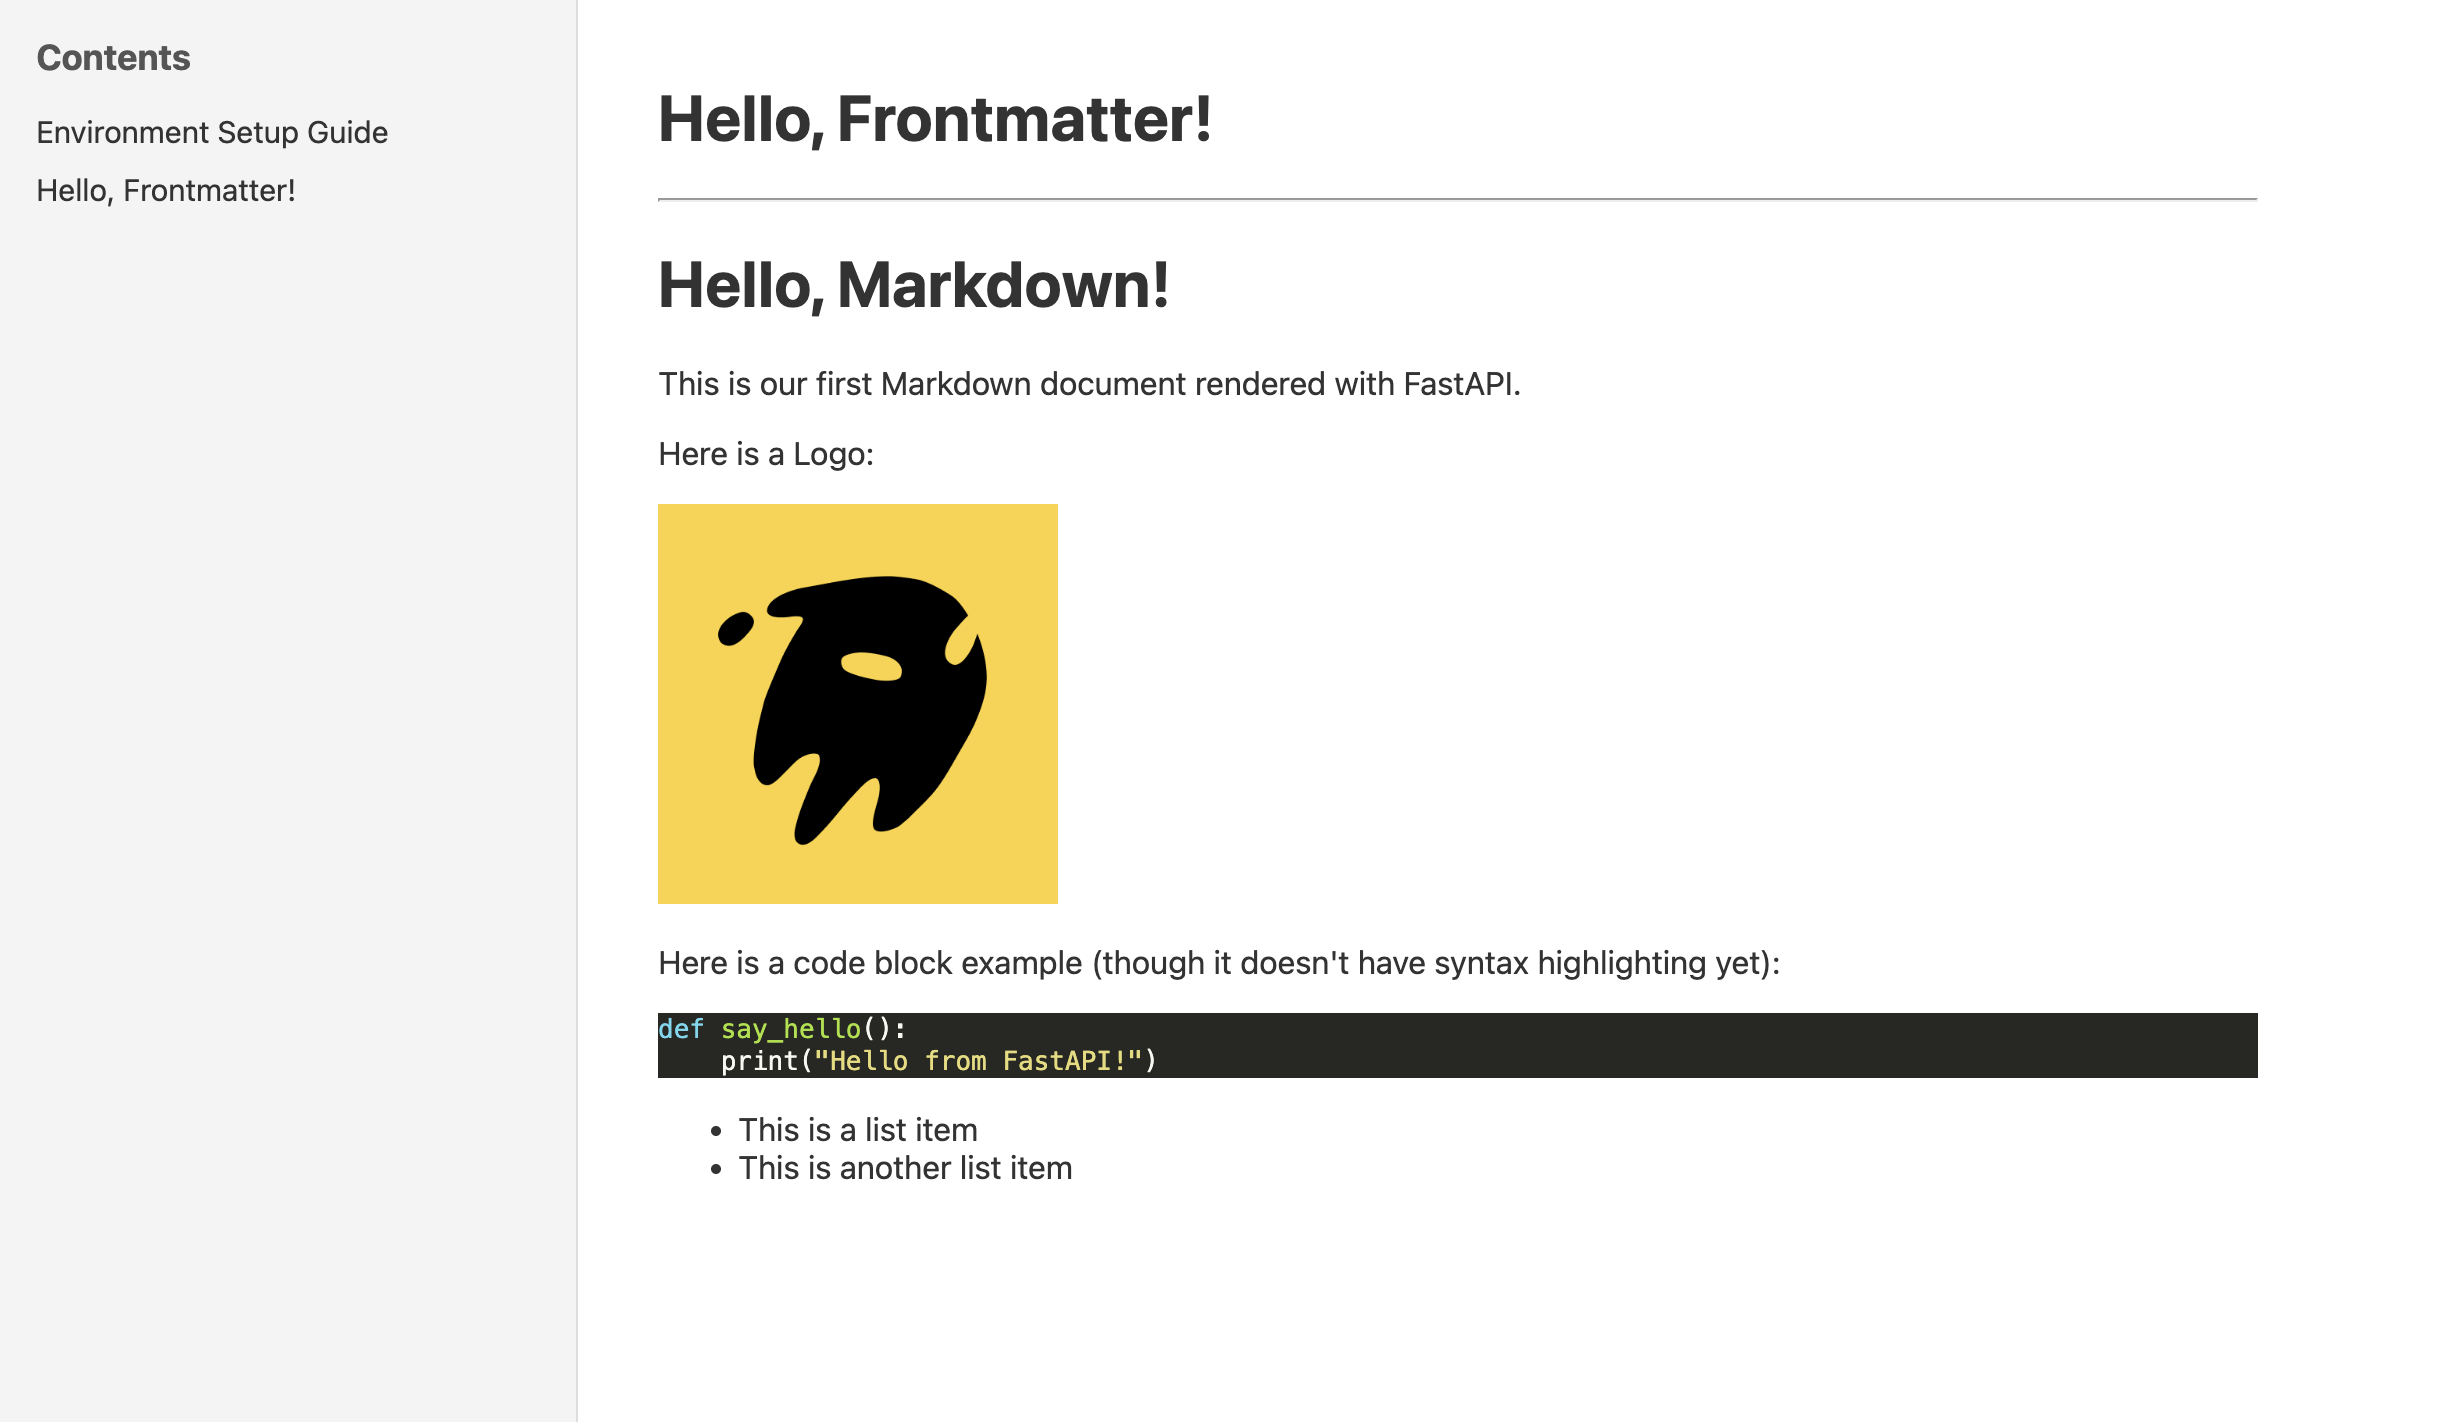Screen dimensions: 2448x1422
Task: Click "This is another list item" text
Action: [904, 1168]
